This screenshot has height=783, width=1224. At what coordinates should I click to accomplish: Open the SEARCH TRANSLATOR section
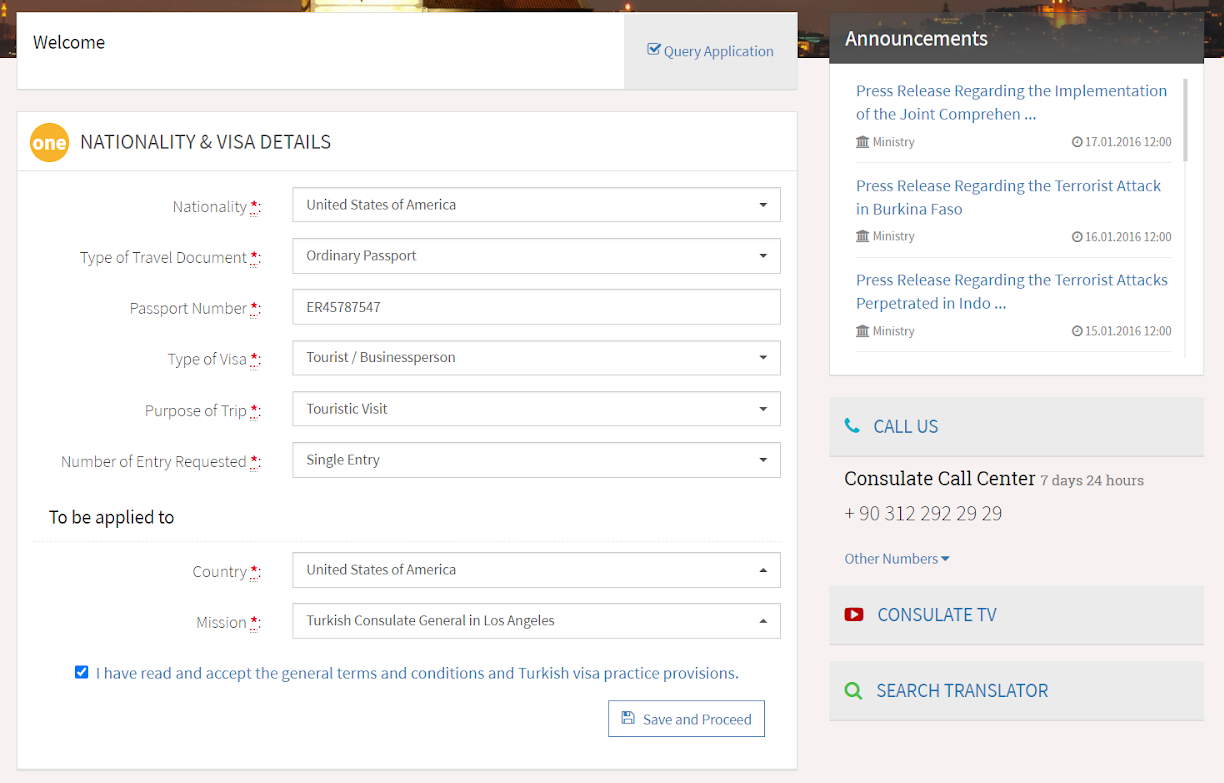point(1016,691)
